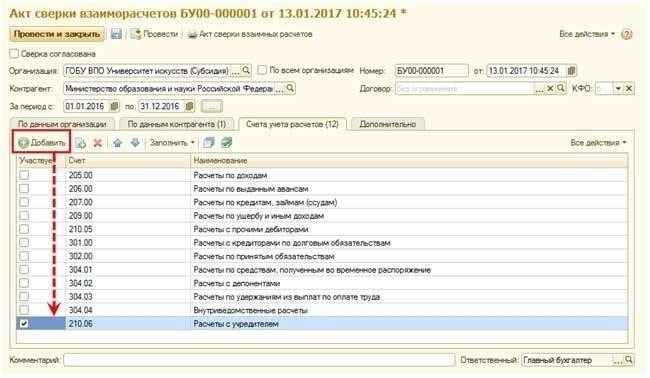The image size is (650, 378).
Task: Click the uncheck-all green icon
Action: click(x=226, y=143)
